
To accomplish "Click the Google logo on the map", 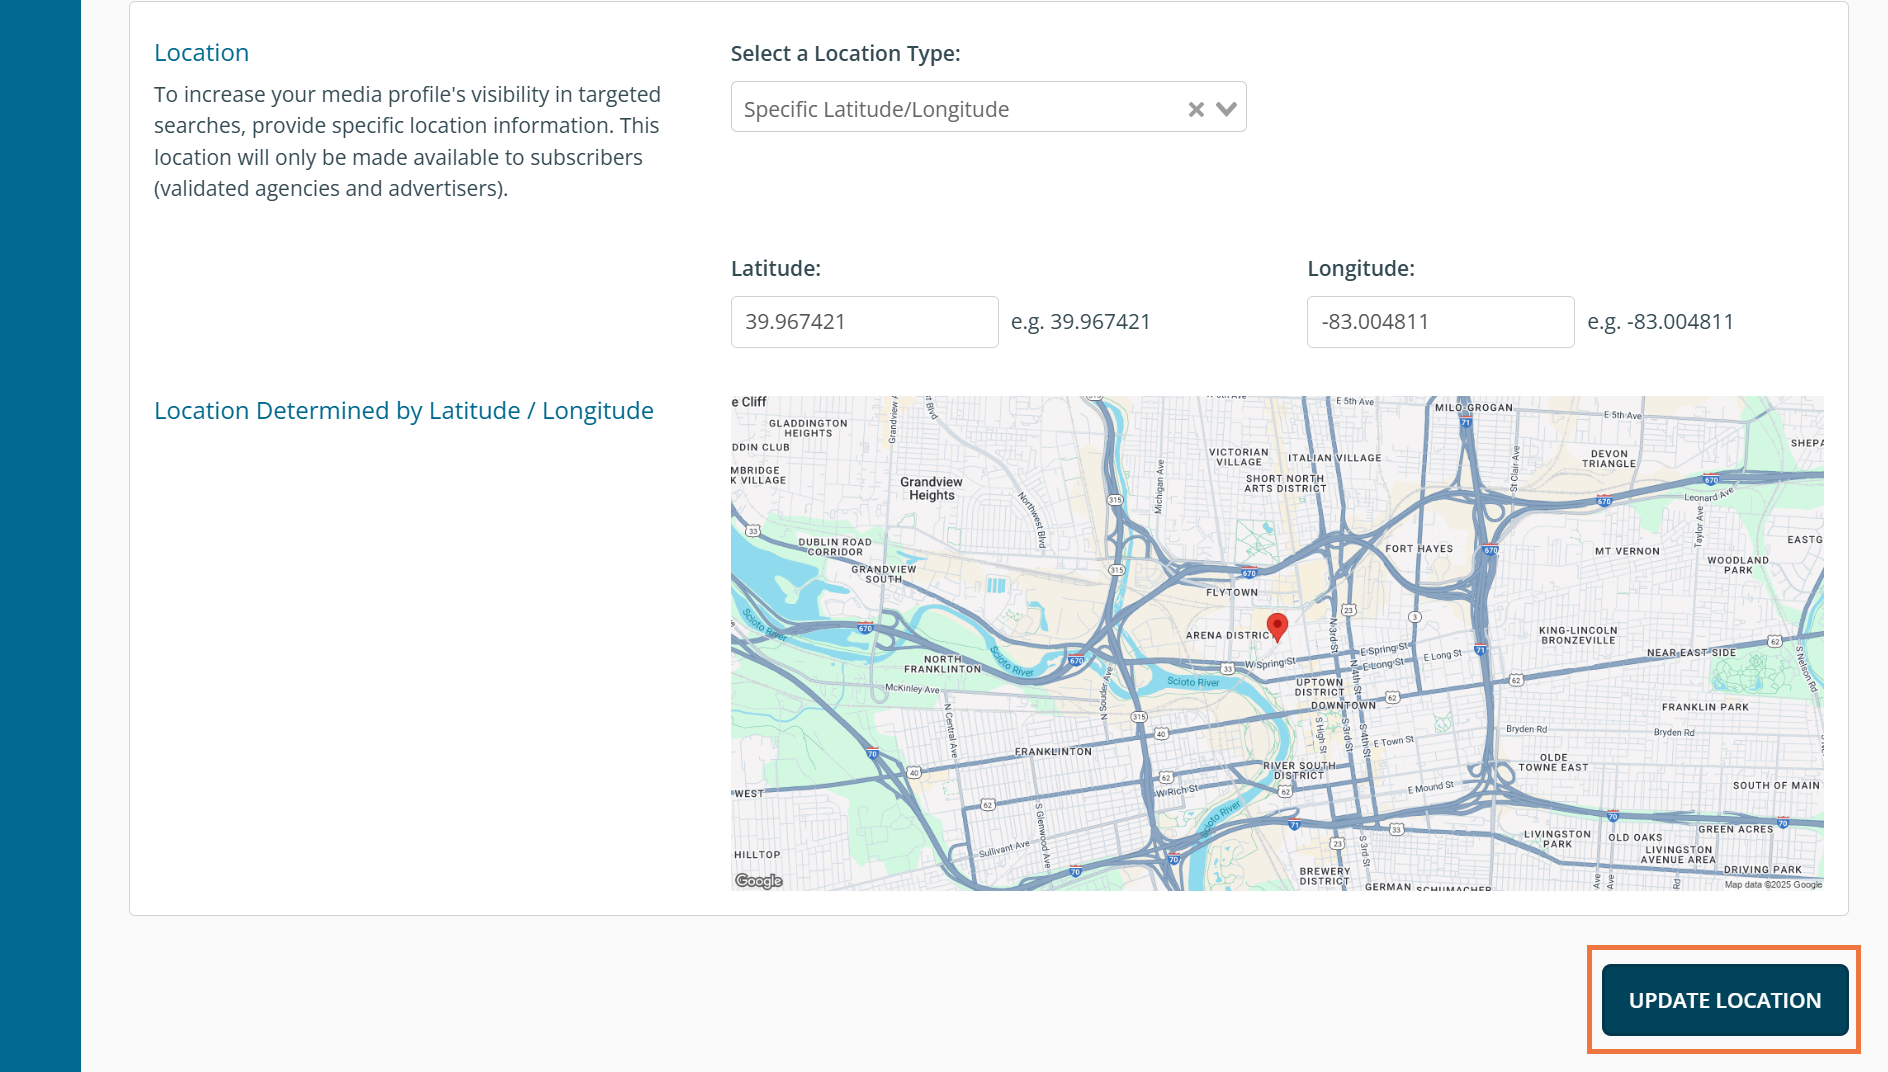I will 759,881.
